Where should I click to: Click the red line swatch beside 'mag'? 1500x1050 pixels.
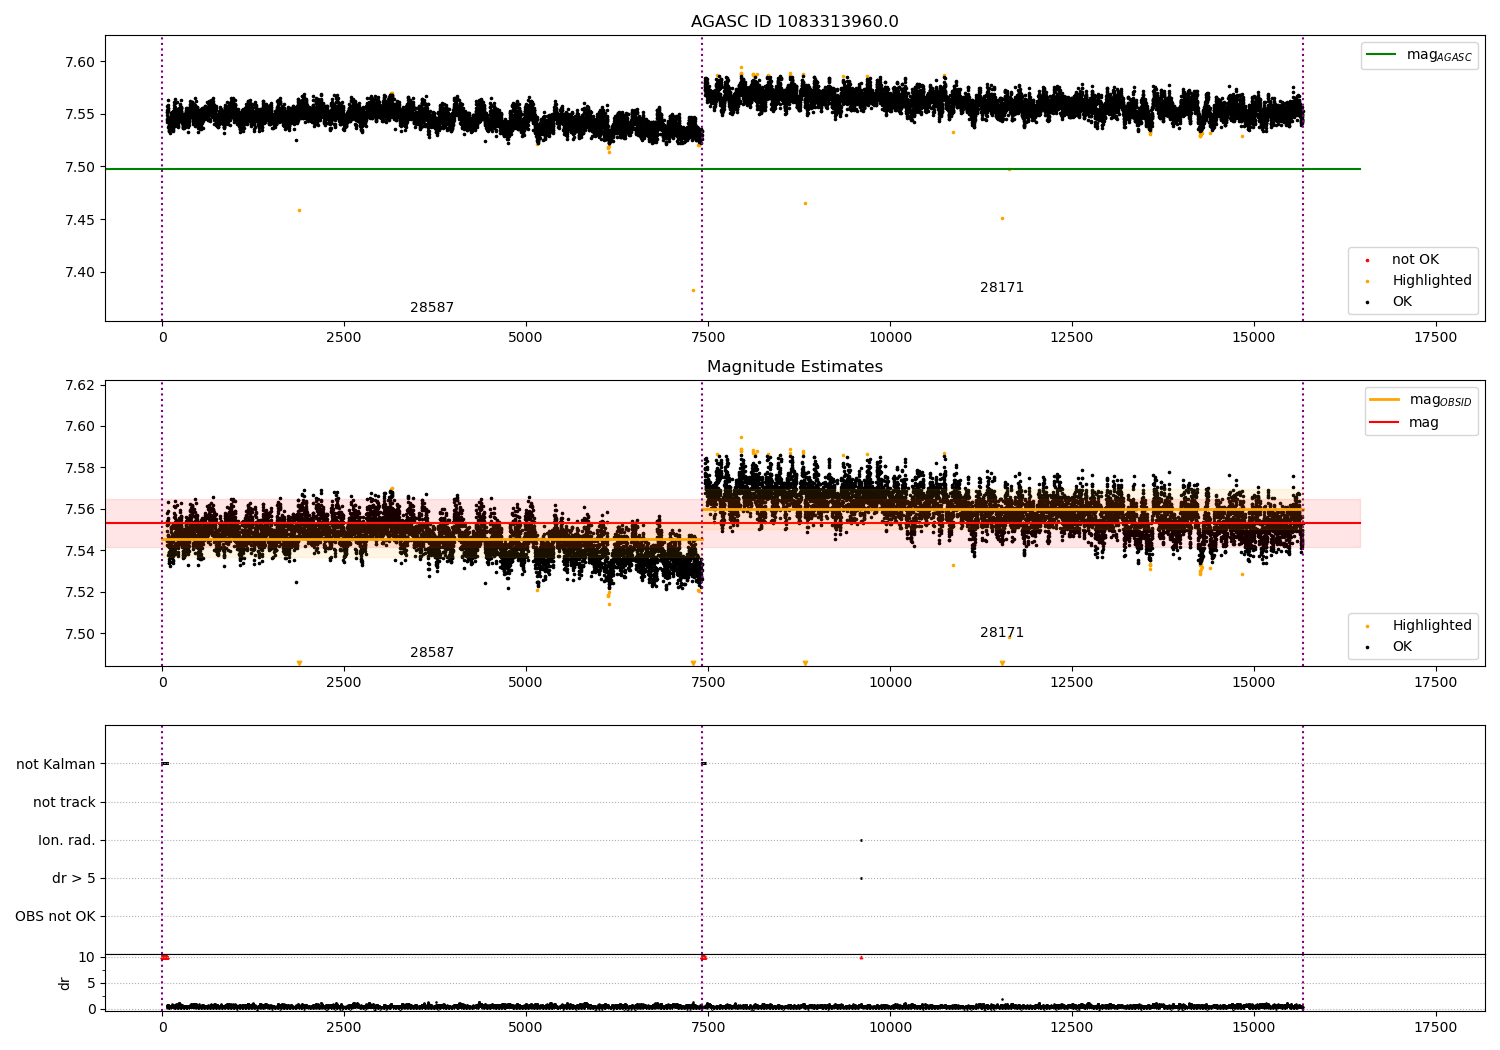click(1384, 422)
